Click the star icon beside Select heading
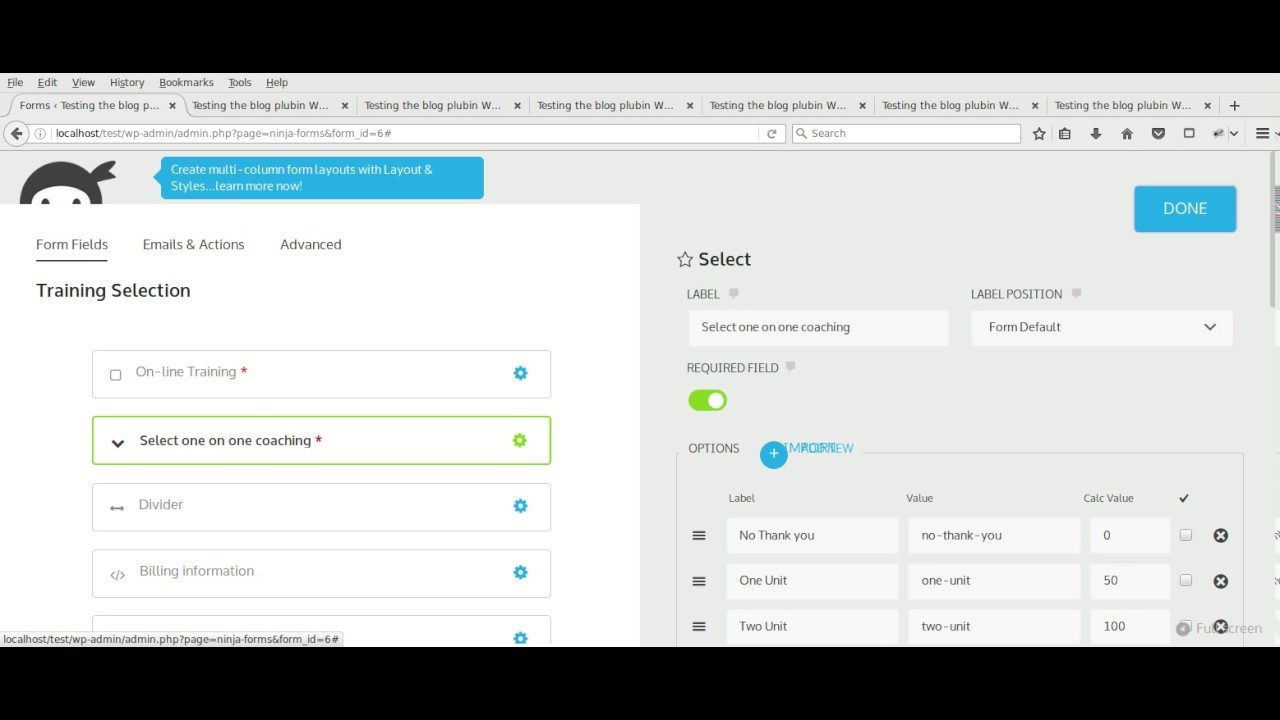Viewport: 1280px width, 720px height. 685,260
